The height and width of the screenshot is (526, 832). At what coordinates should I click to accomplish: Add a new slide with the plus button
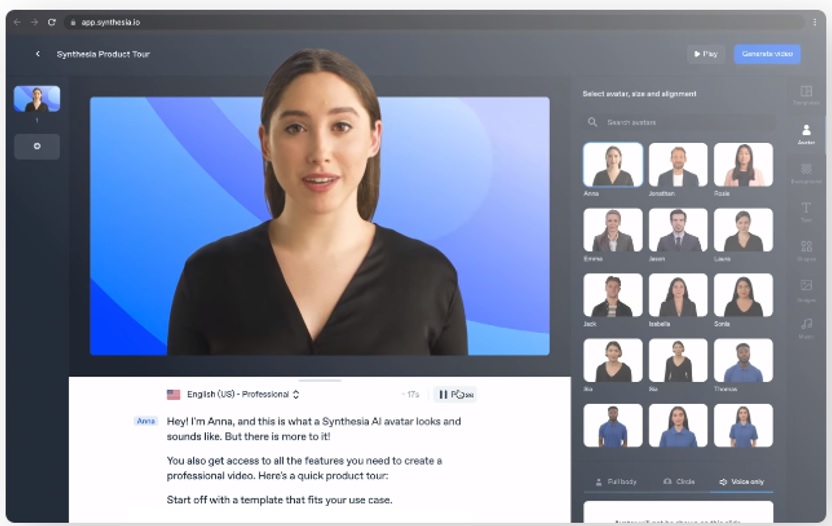[x=37, y=146]
